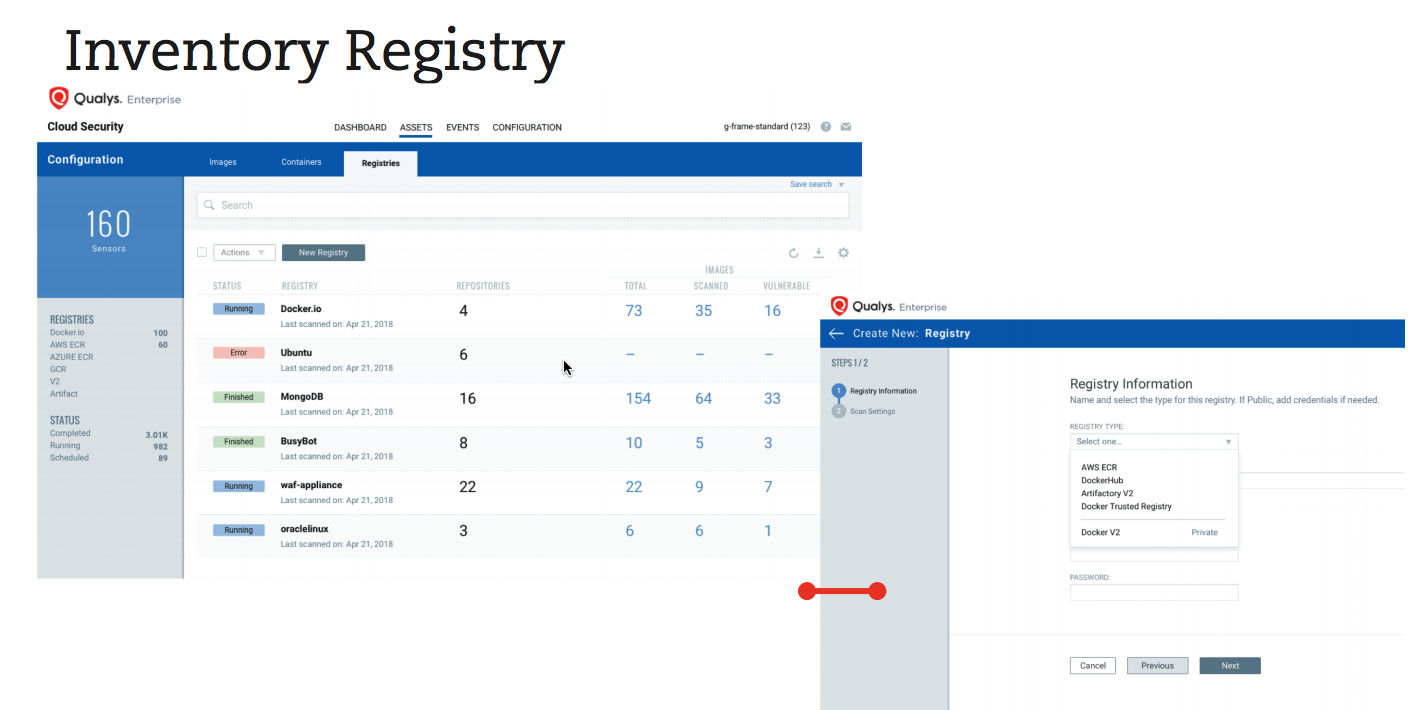Open the MongoDB registry row
This screenshot has width=1413, height=710.
click(x=508, y=404)
